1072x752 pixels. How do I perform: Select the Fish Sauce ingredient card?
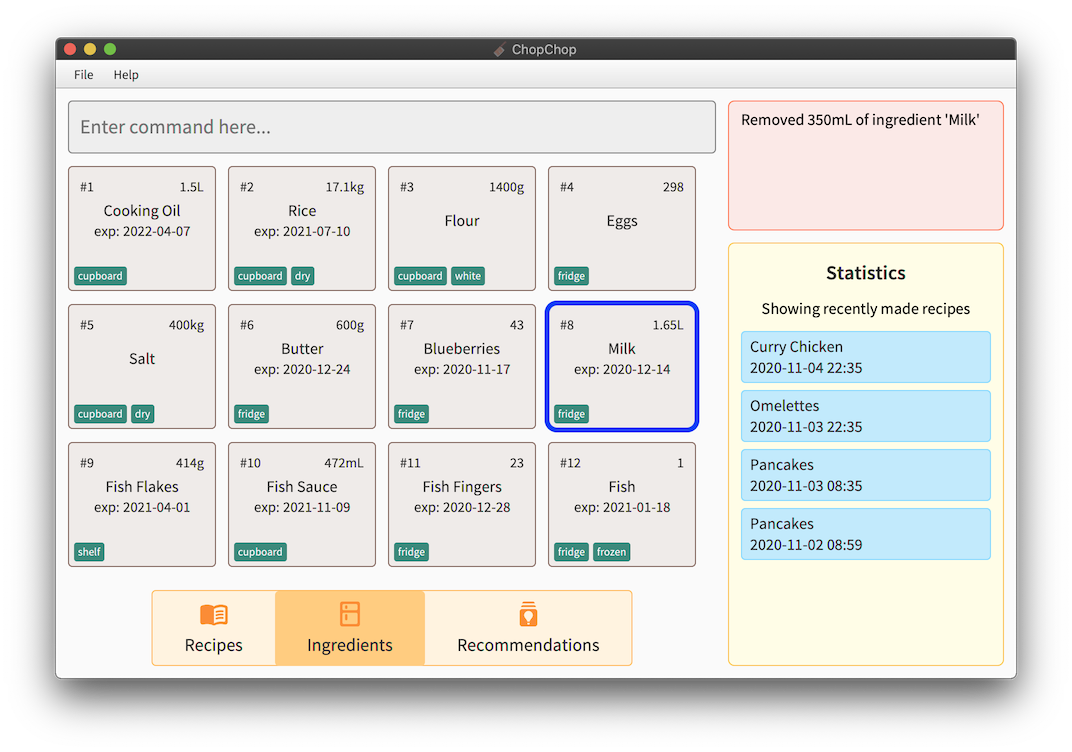pyautogui.click(x=302, y=505)
